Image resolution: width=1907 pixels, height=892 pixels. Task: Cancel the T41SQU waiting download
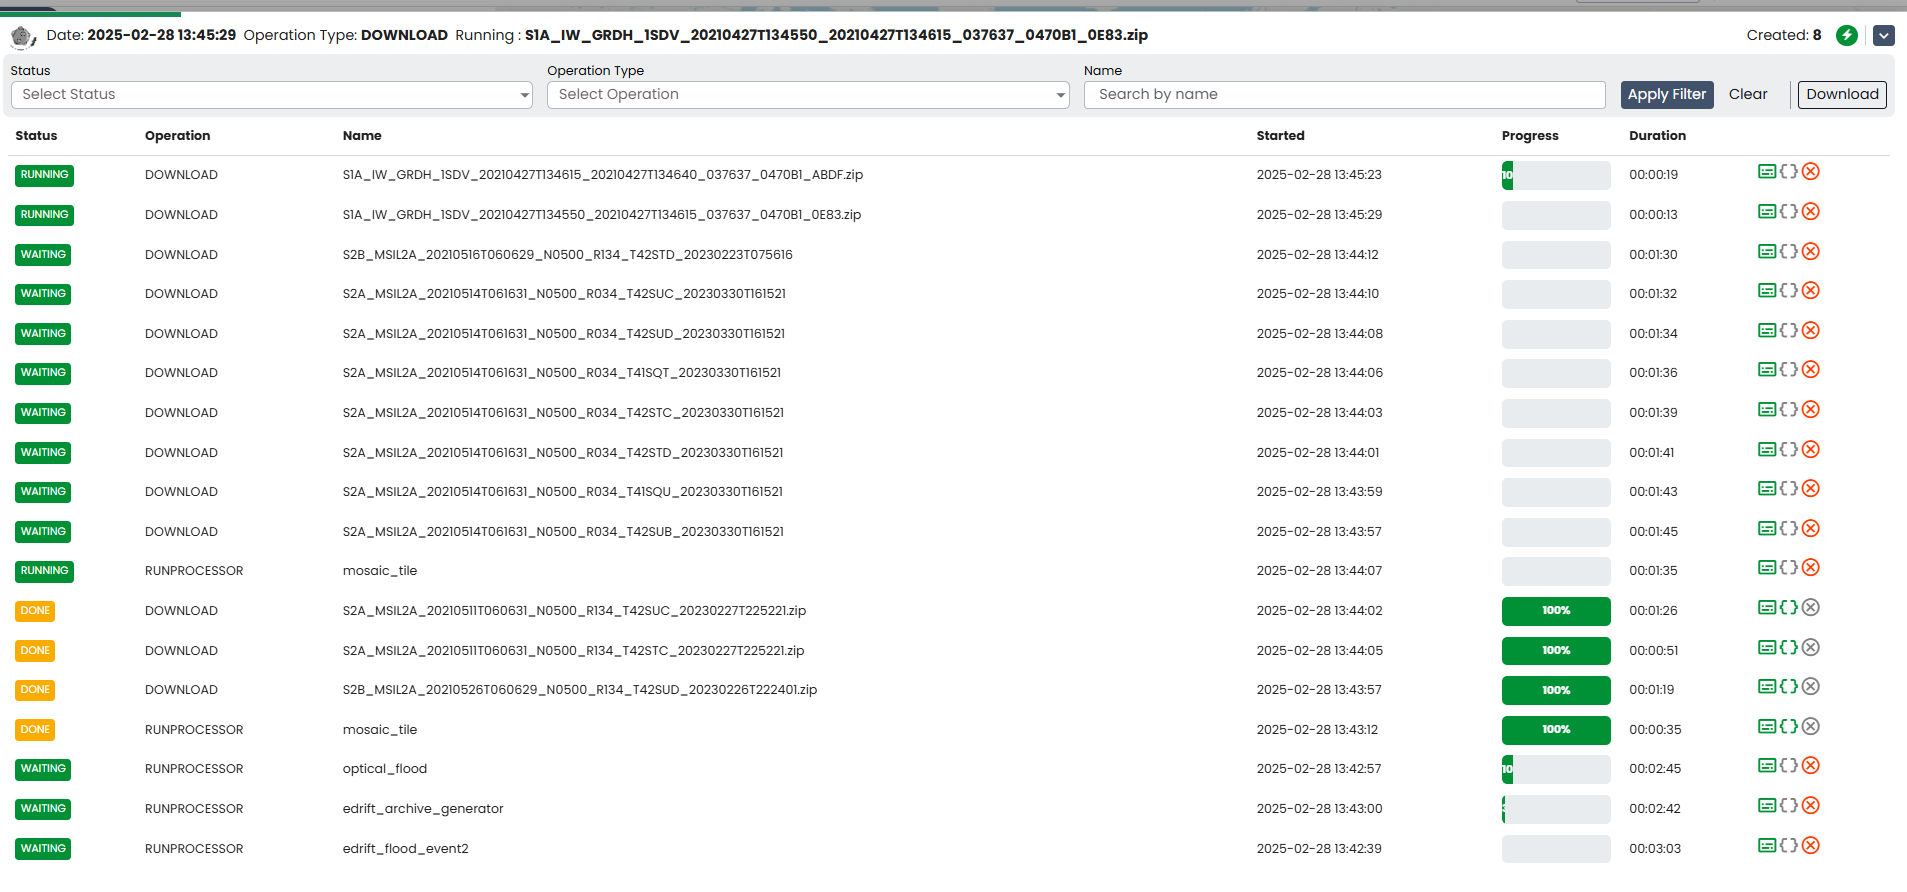point(1811,489)
